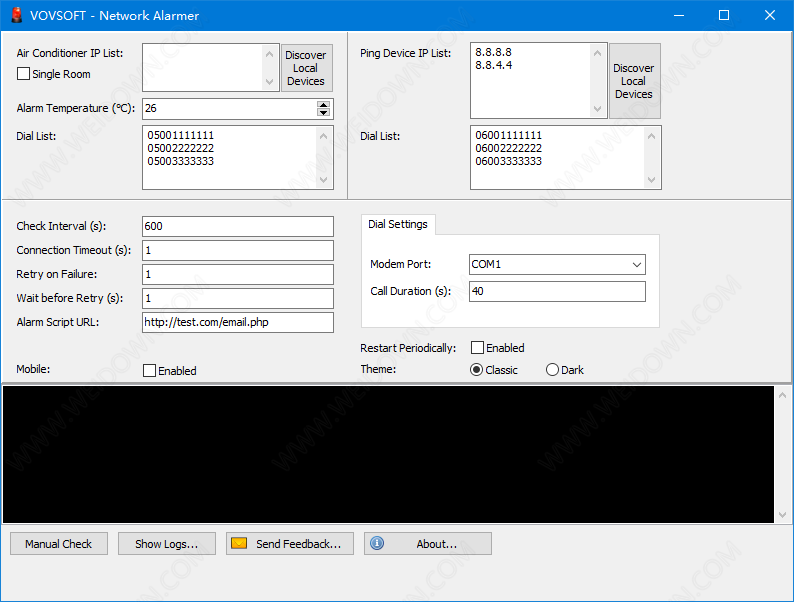
Task: Click scroll up arrow of black log console
Action: [x=782, y=395]
